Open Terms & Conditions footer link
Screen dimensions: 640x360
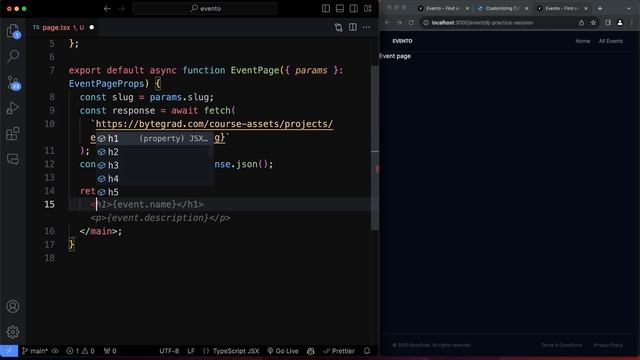(561, 345)
